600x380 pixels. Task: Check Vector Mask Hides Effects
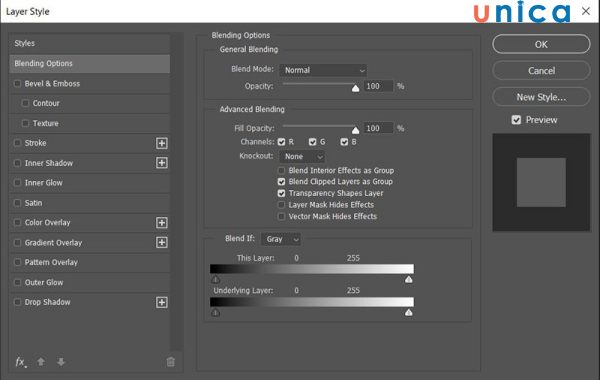pyautogui.click(x=281, y=216)
